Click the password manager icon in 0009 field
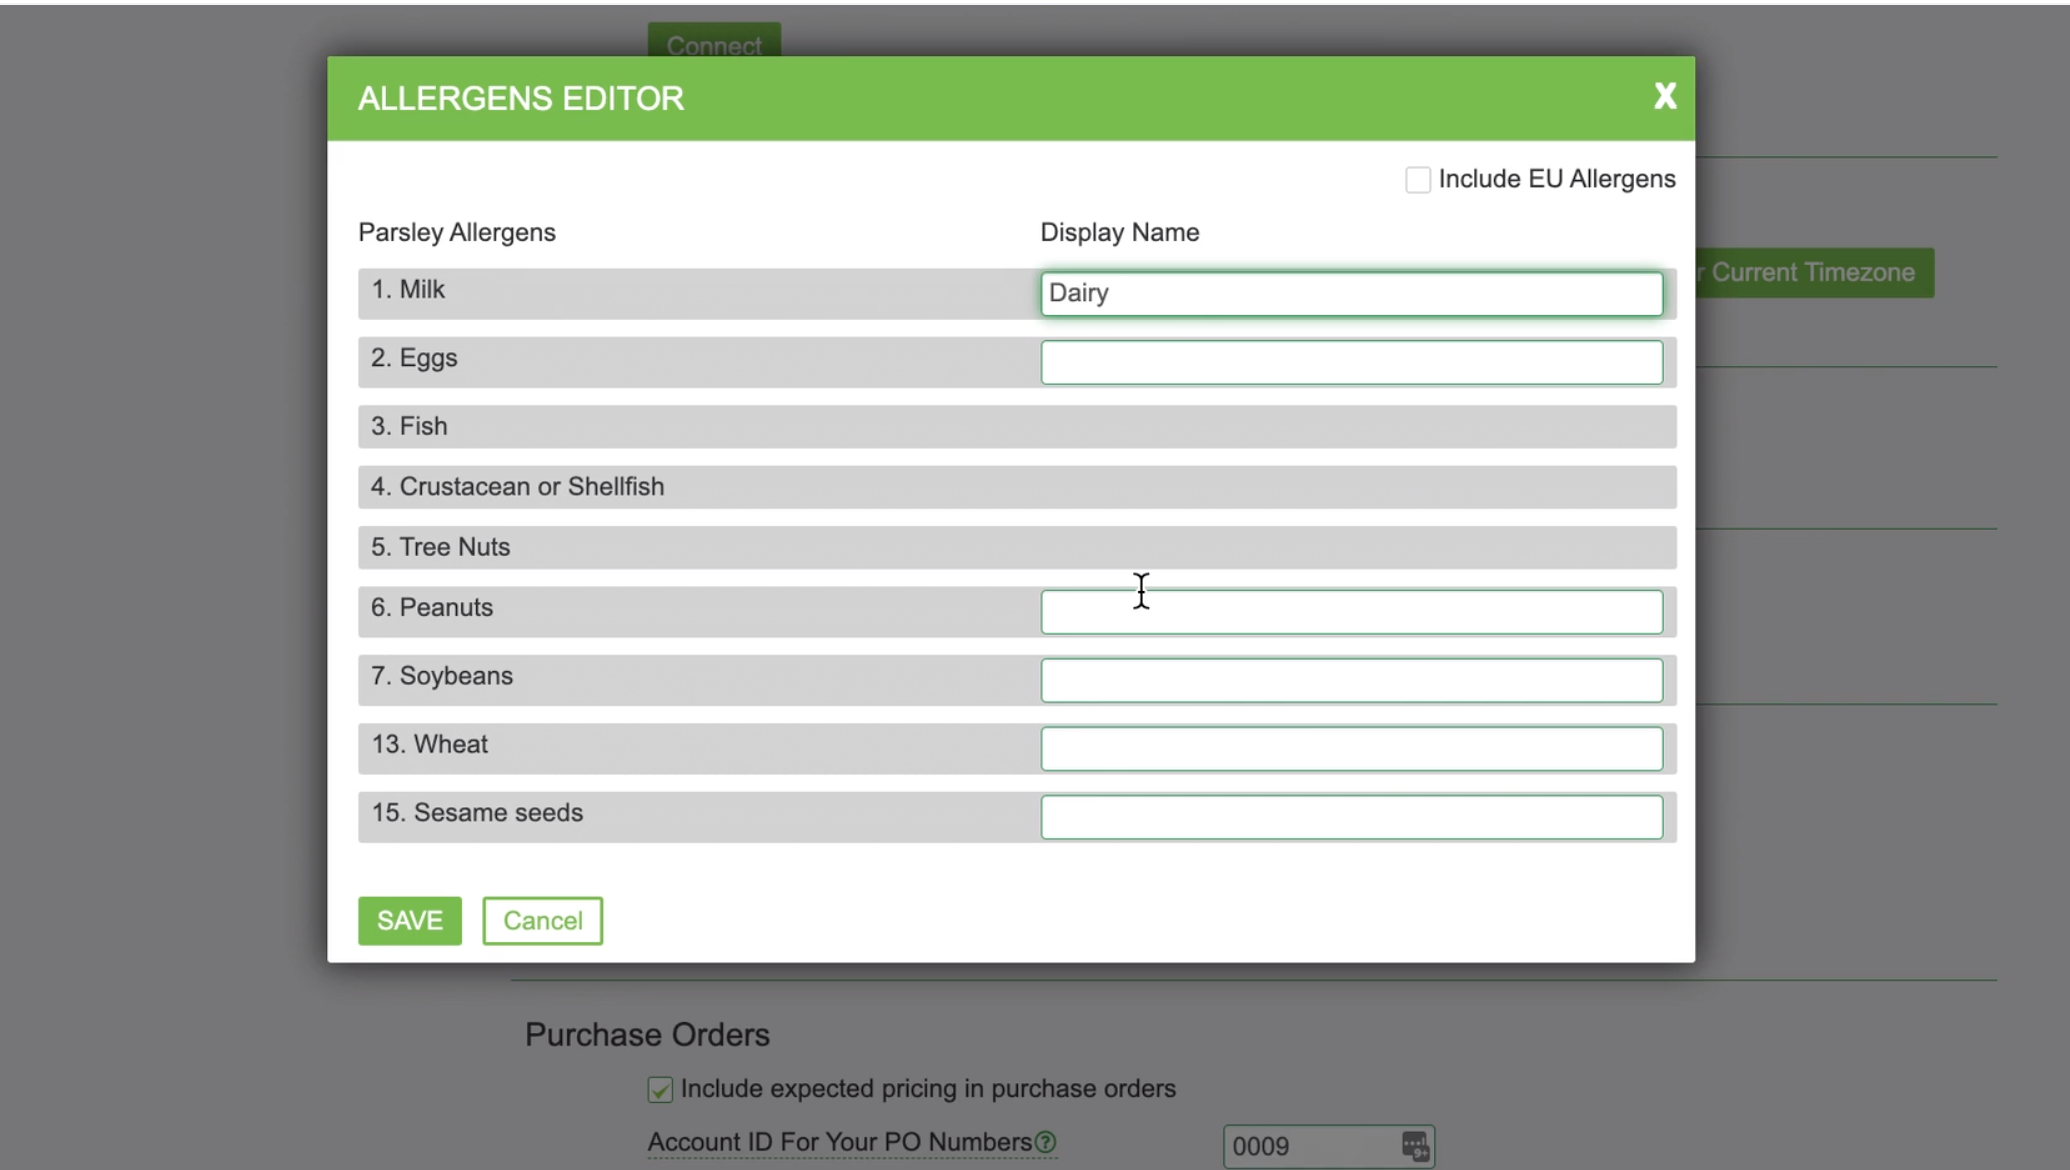This screenshot has width=2070, height=1170. [x=1414, y=1146]
